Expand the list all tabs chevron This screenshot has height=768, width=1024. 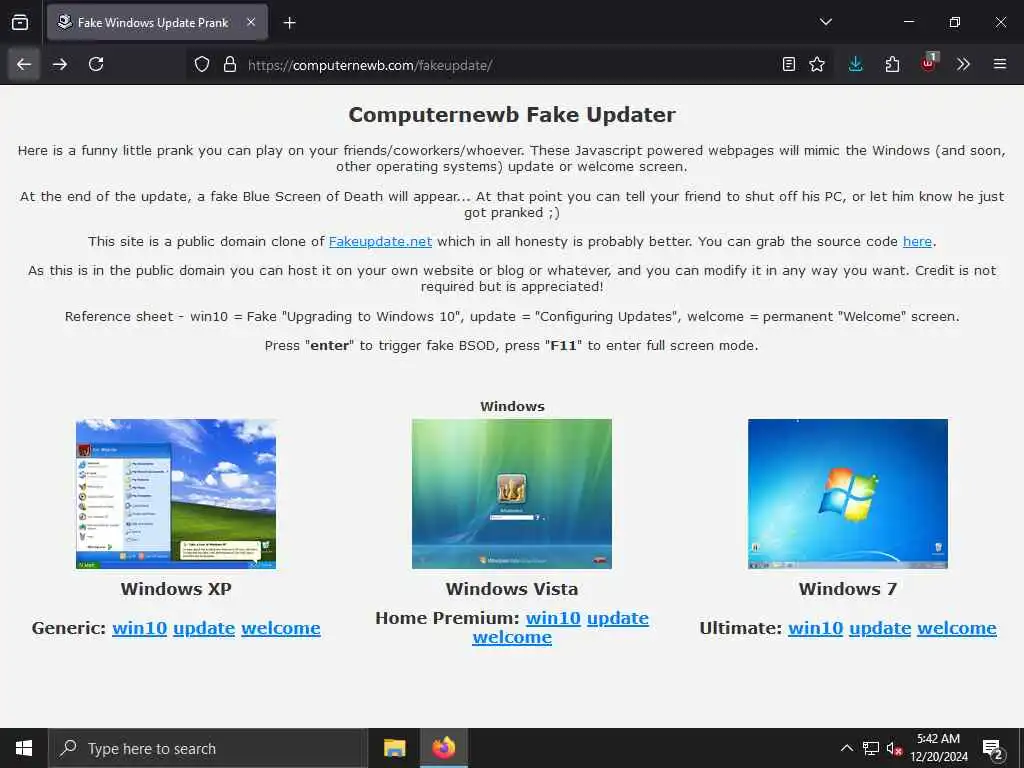[x=825, y=22]
